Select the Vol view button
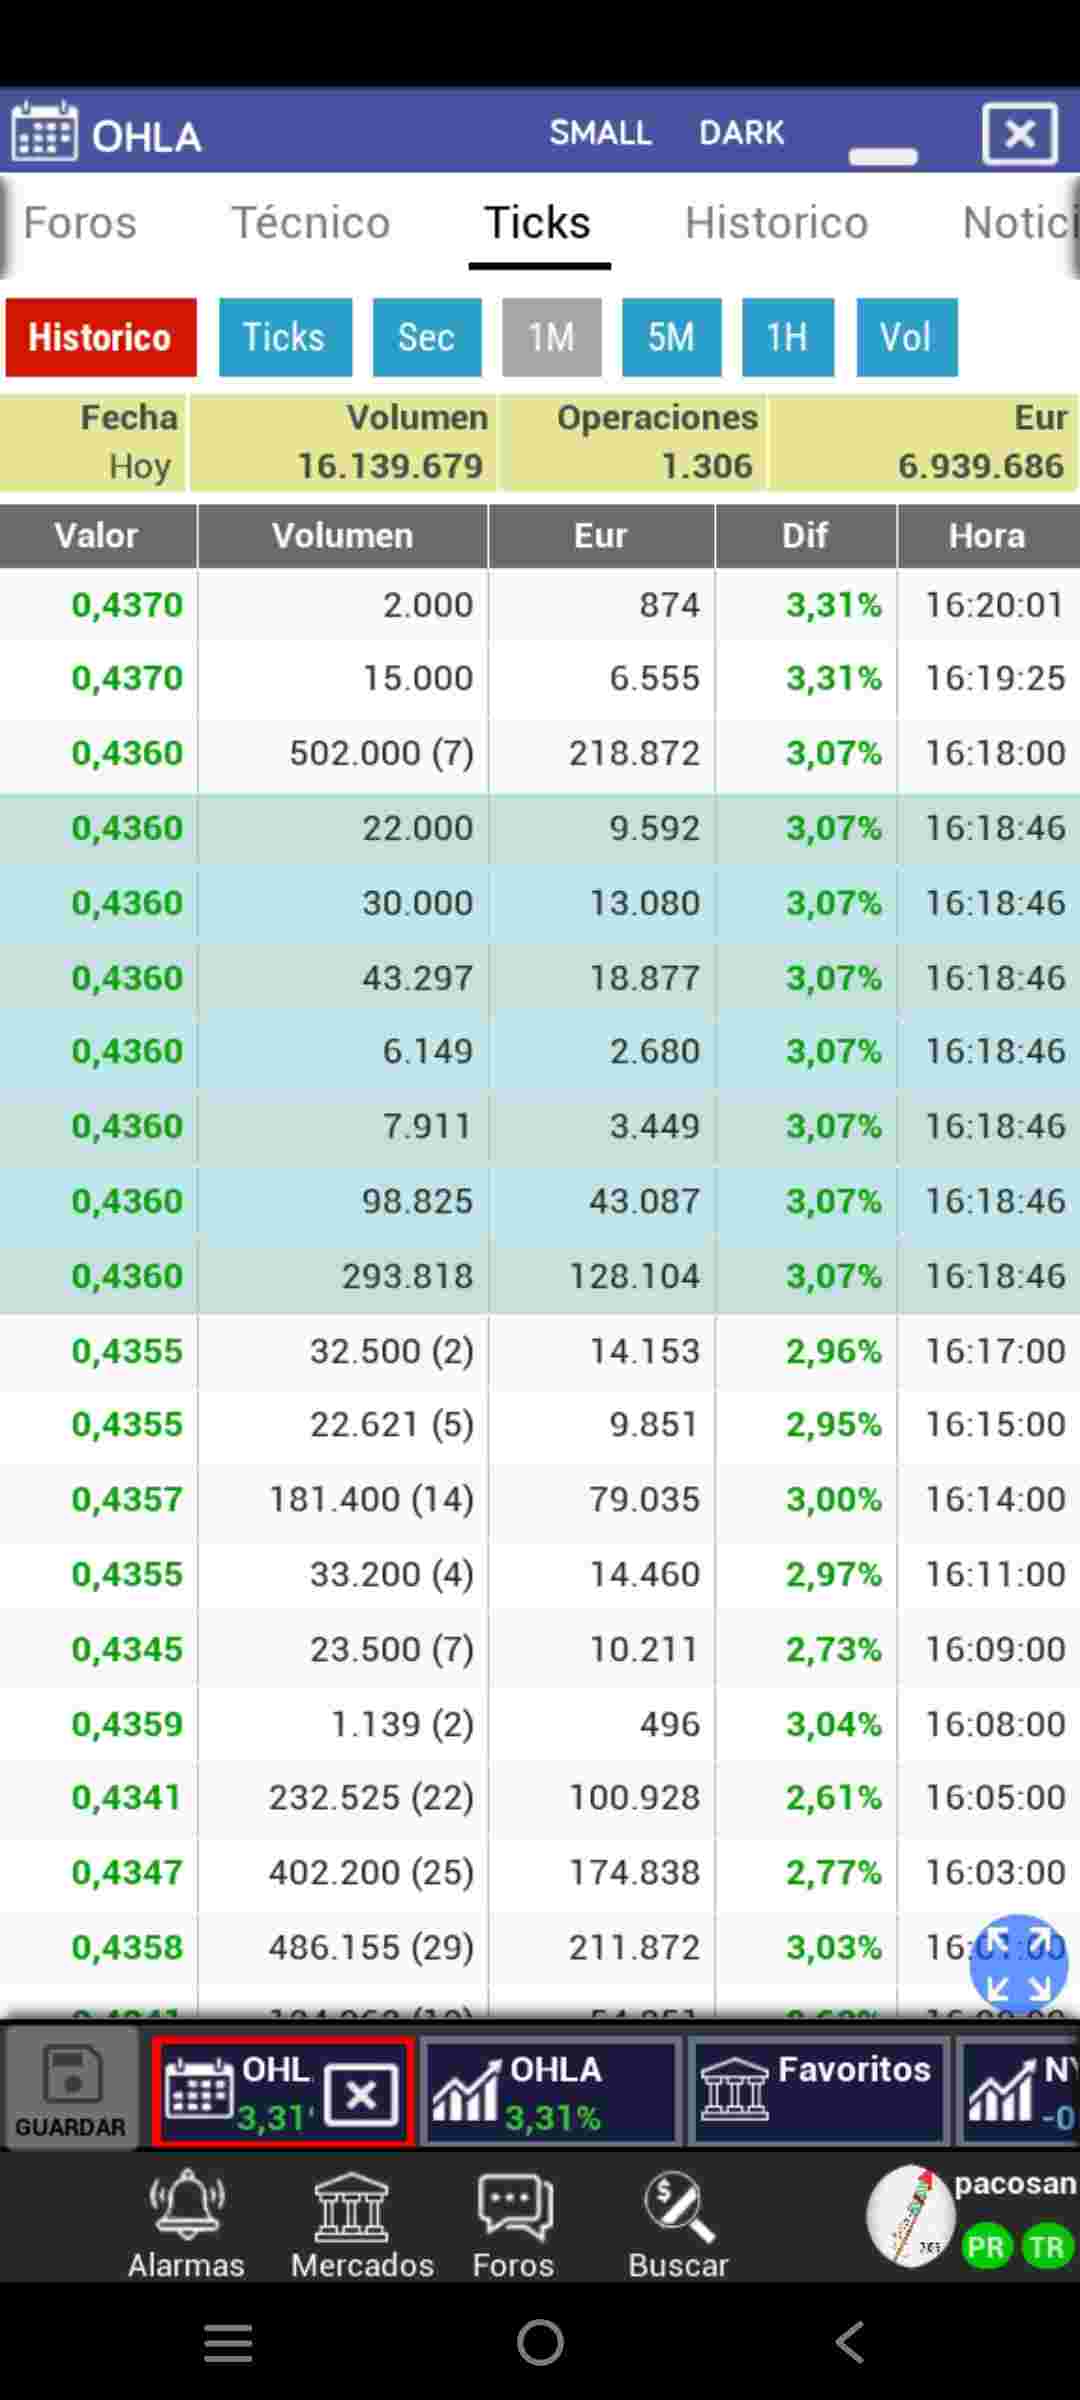 click(906, 337)
